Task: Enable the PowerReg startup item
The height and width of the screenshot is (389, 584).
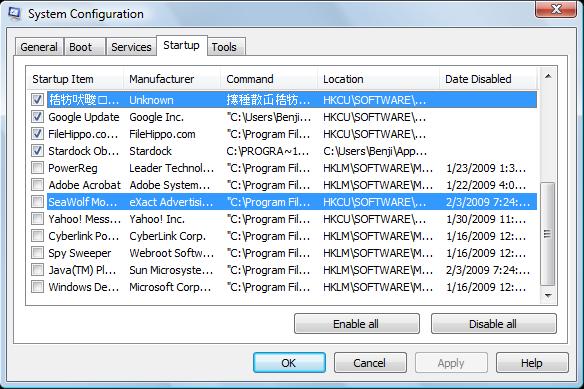Action: coord(37,168)
